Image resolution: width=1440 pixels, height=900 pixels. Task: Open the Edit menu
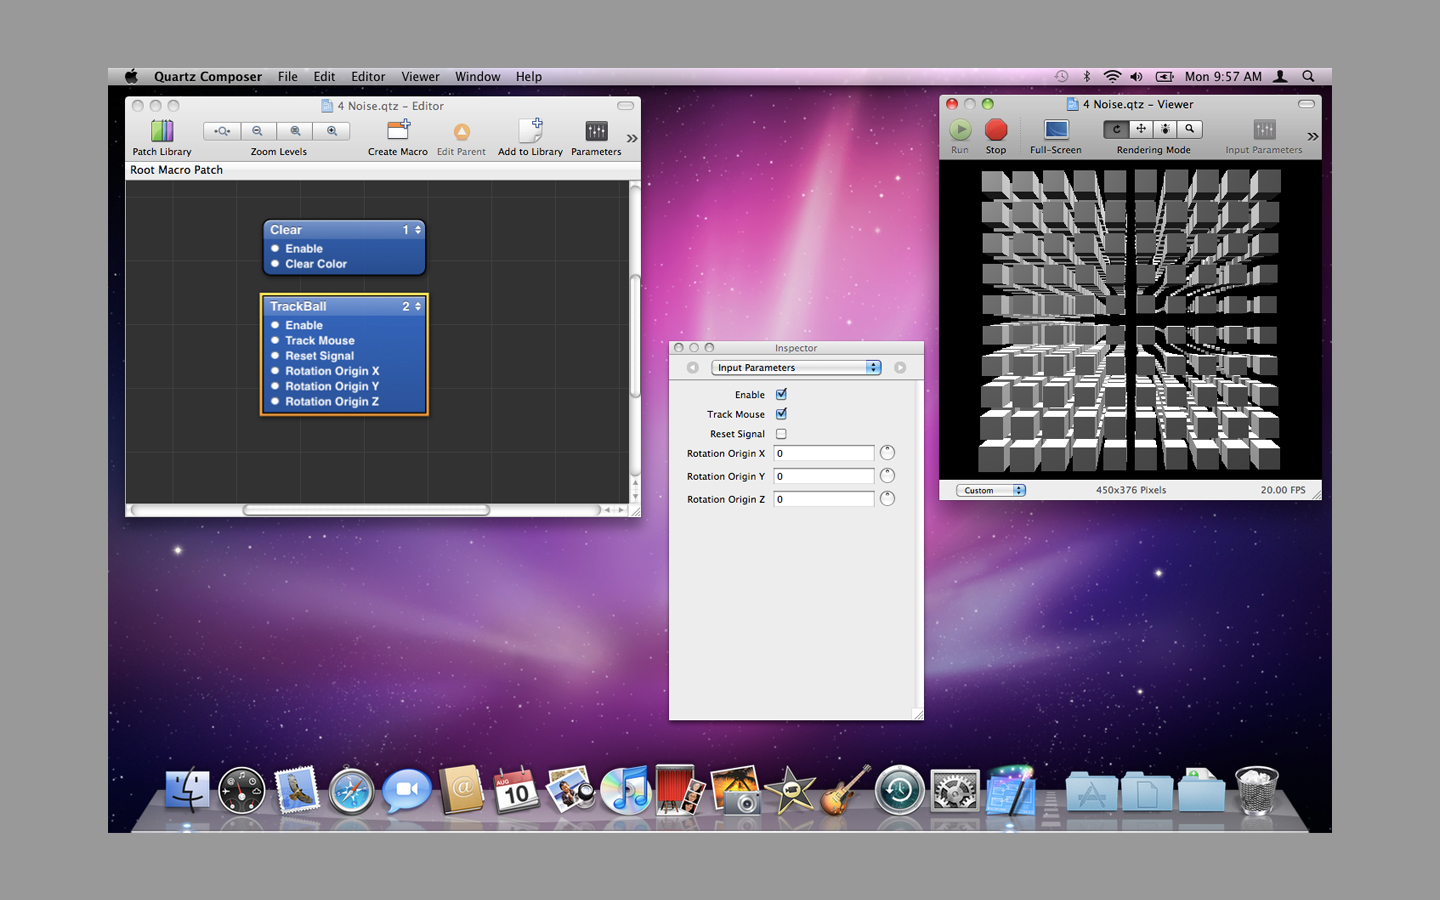click(324, 77)
